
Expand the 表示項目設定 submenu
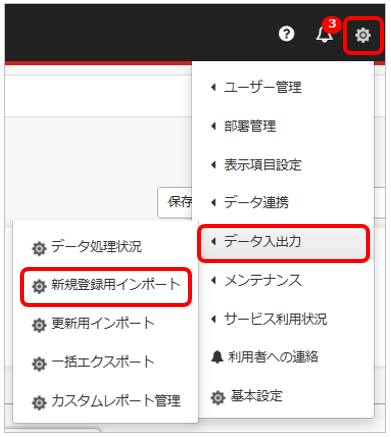click(213, 165)
